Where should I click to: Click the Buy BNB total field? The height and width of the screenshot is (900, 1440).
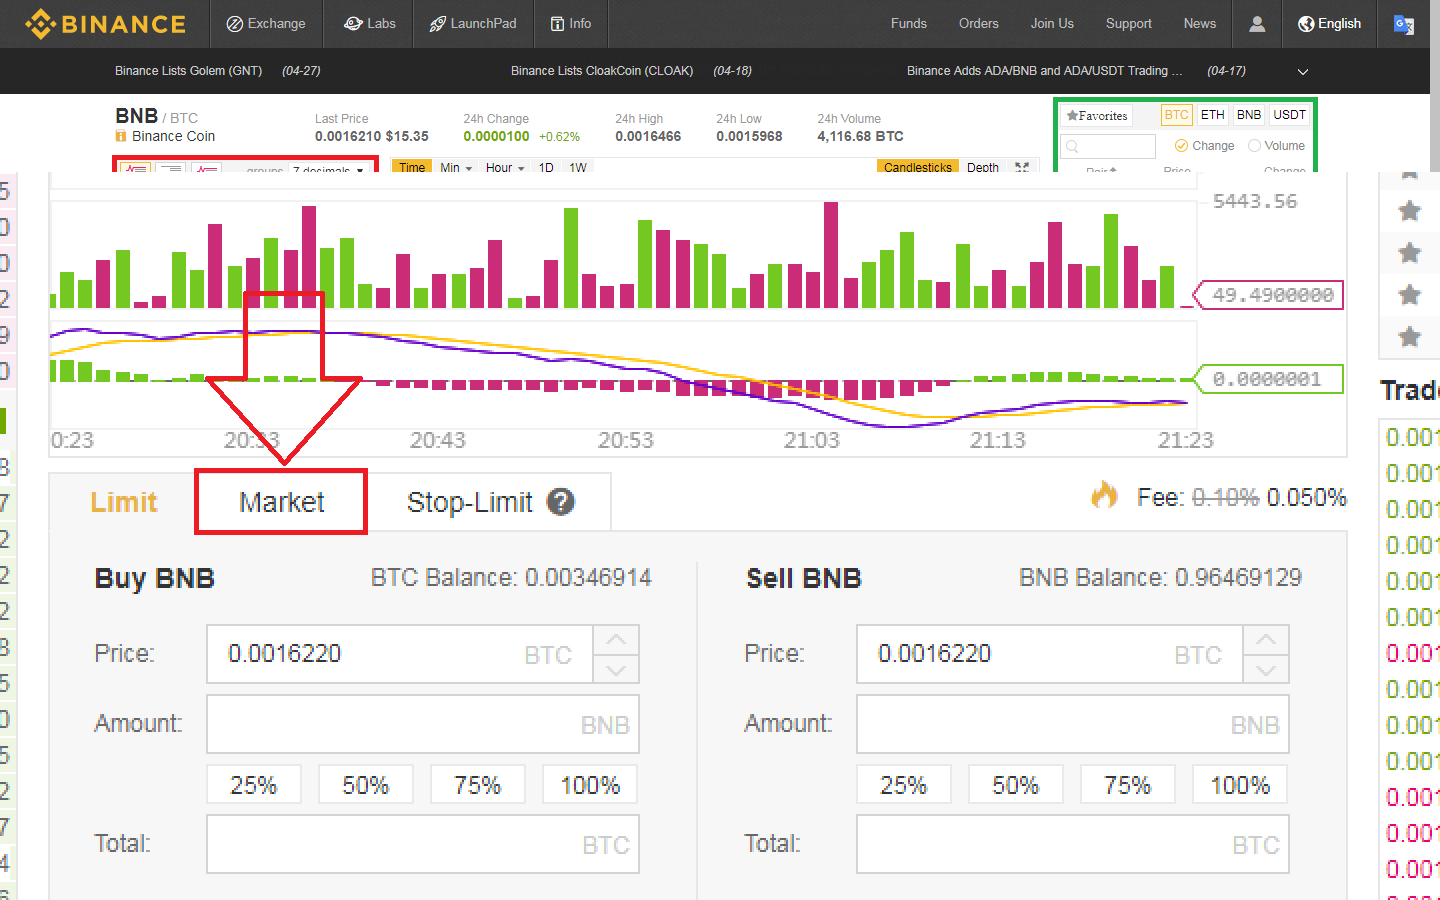tap(423, 844)
